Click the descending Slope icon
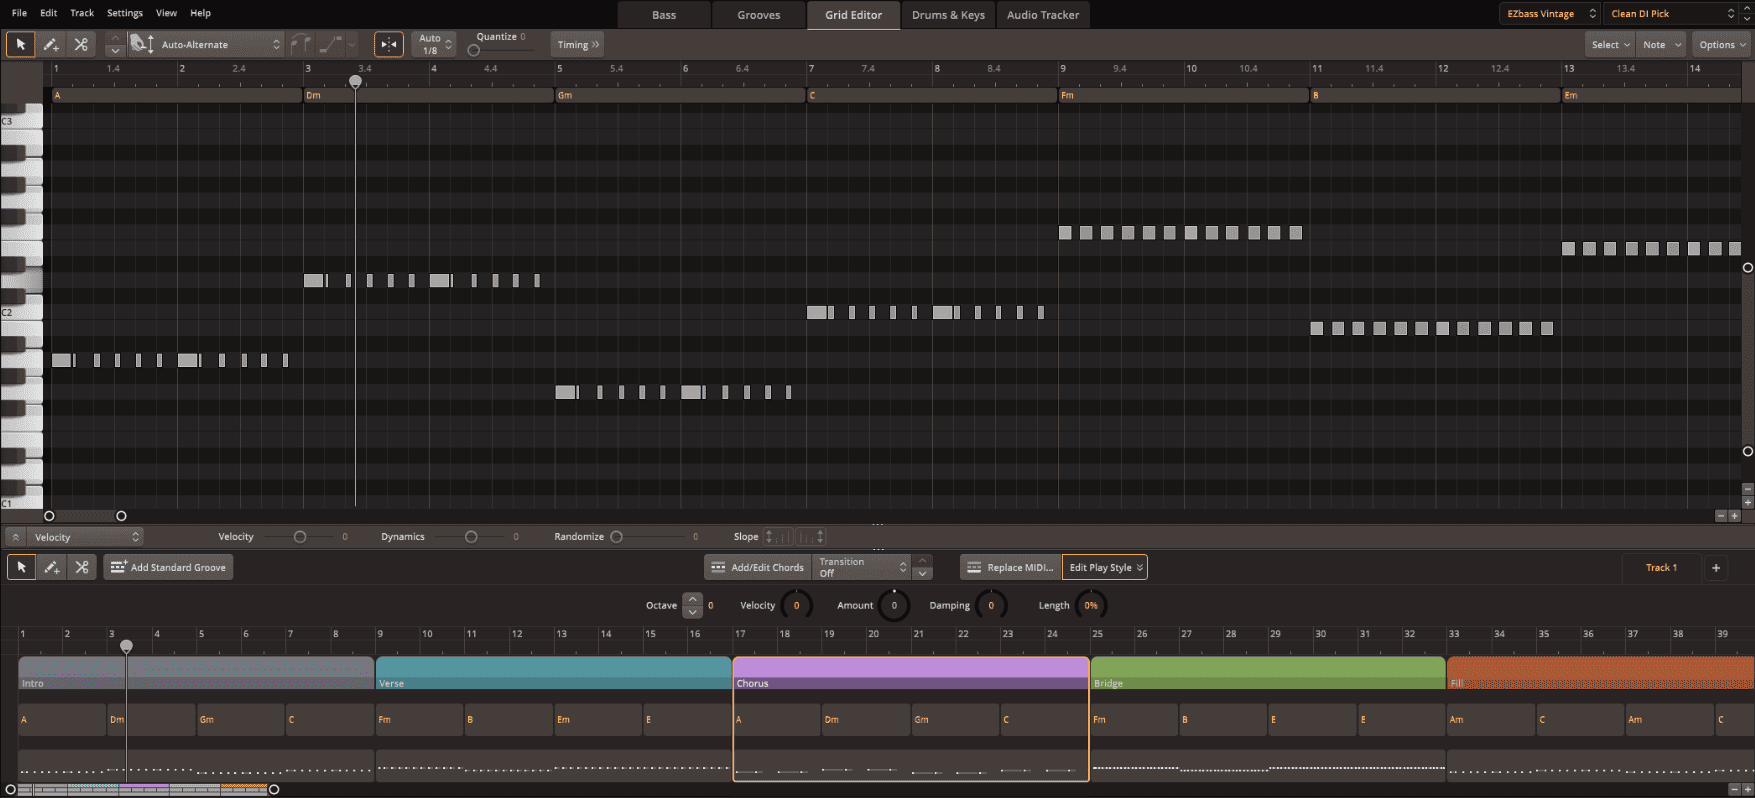 coord(810,537)
